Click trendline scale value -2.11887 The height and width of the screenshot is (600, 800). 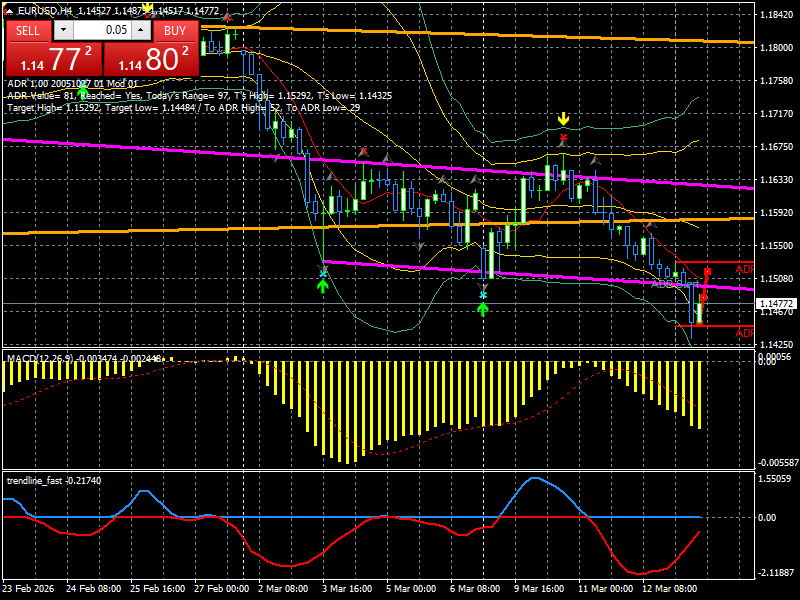coord(774,572)
